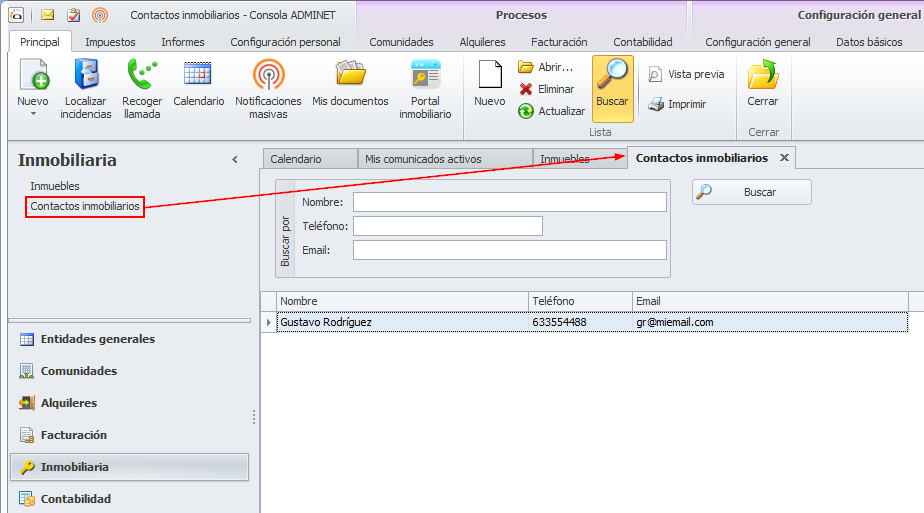Click Recoger llamada phone icon

[x=142, y=75]
